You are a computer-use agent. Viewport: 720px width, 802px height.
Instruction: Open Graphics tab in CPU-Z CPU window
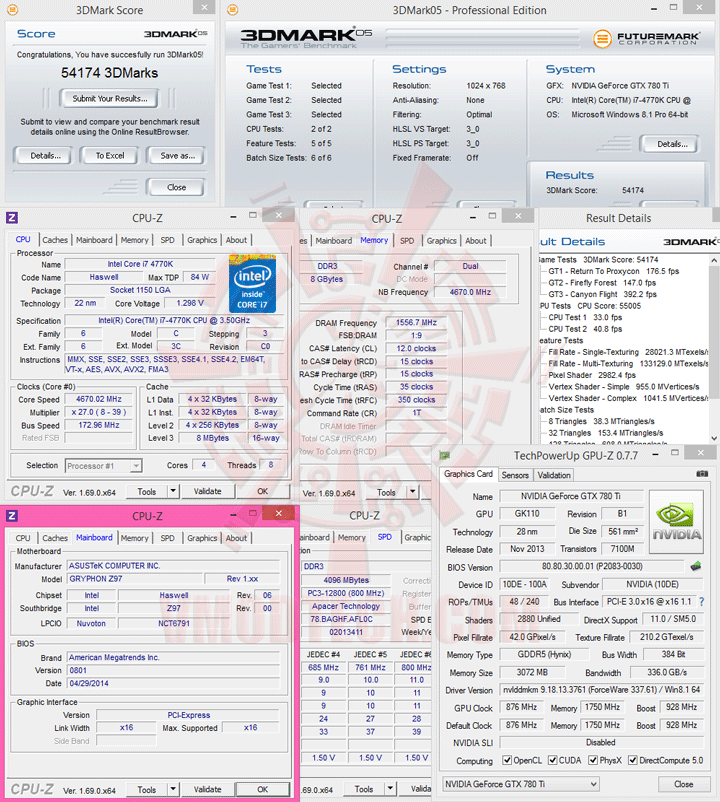click(202, 240)
